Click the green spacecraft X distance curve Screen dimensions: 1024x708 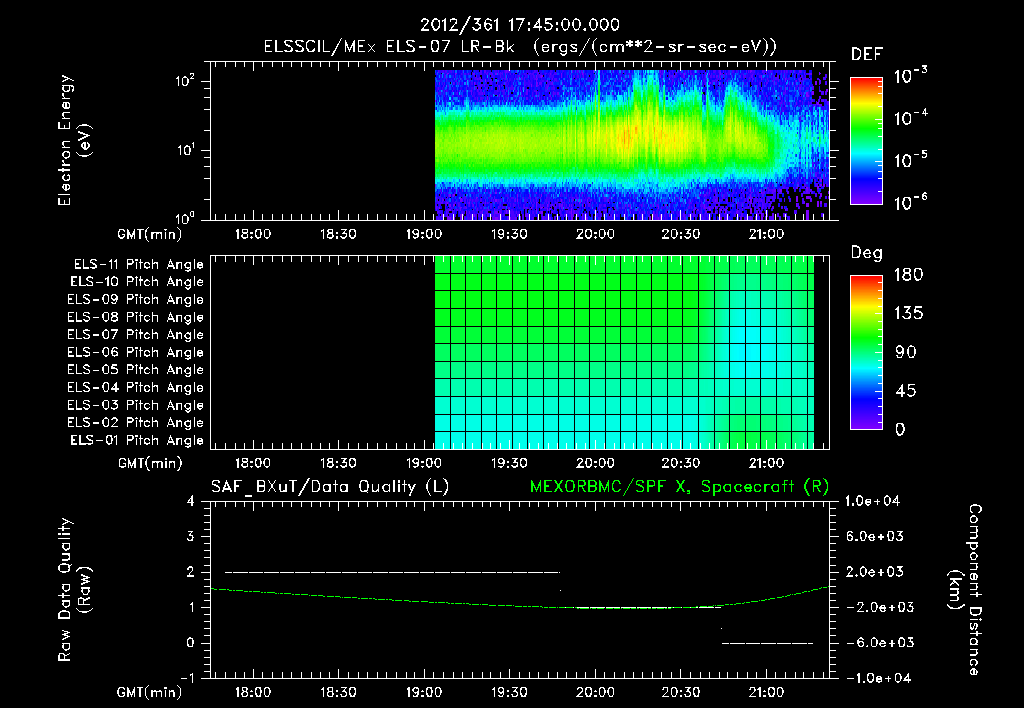click(519, 605)
